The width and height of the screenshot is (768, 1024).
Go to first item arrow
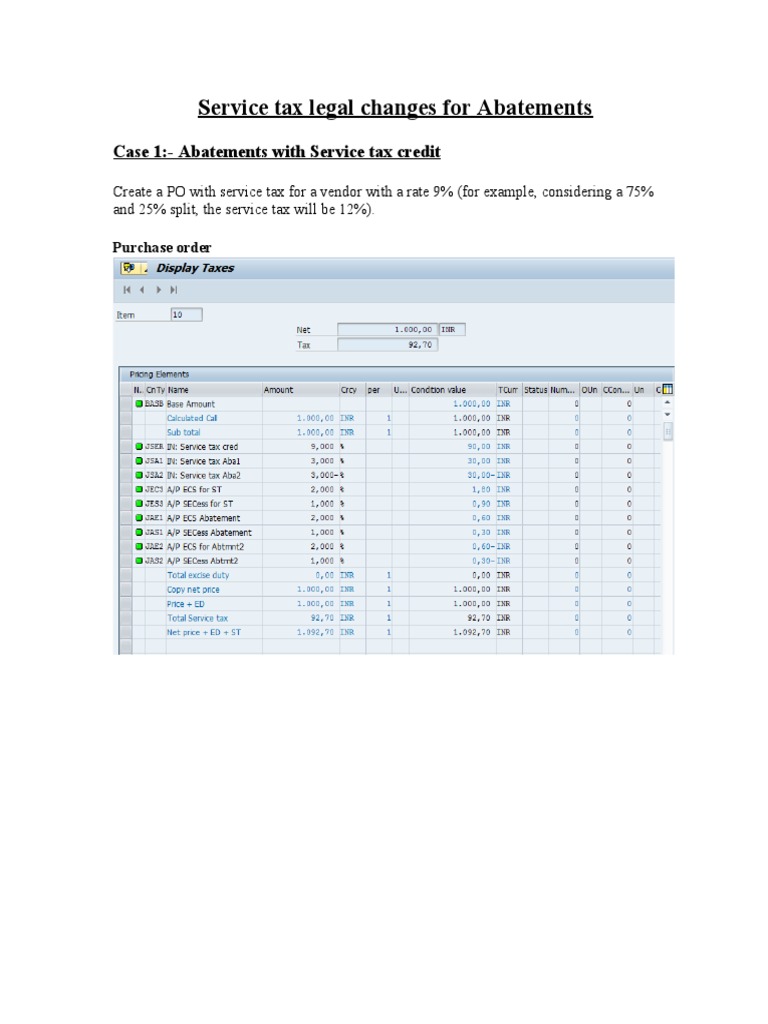pyautogui.click(x=127, y=290)
